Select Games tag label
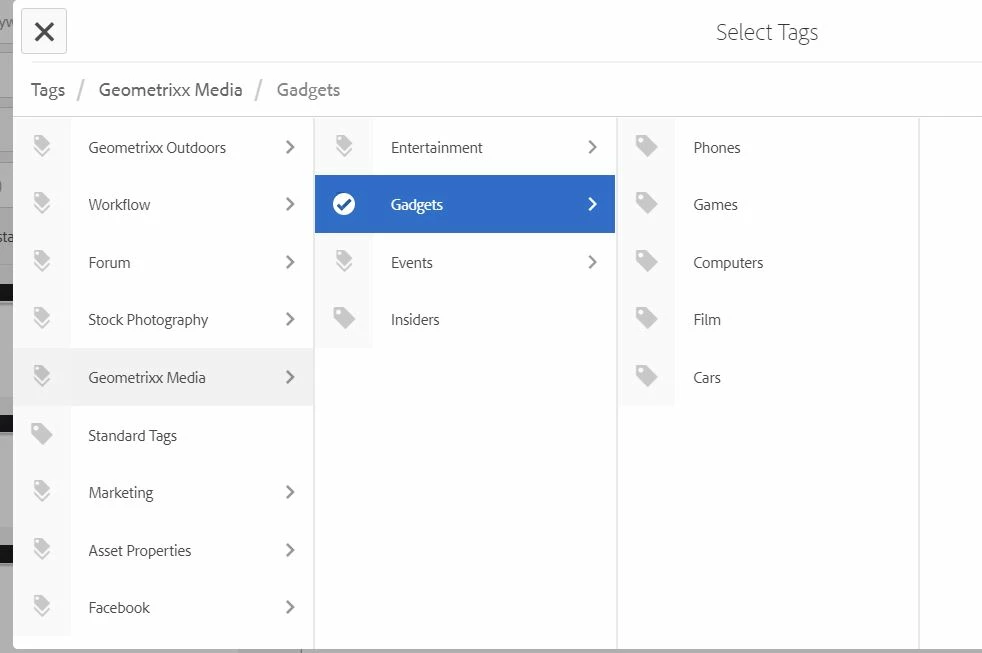The width and height of the screenshot is (982, 653). [x=715, y=205]
